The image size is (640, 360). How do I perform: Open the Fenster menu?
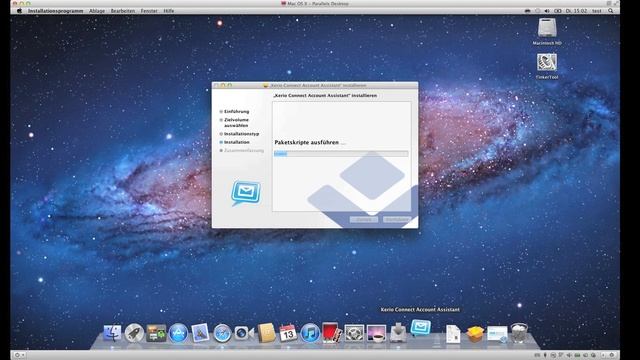[x=149, y=11]
